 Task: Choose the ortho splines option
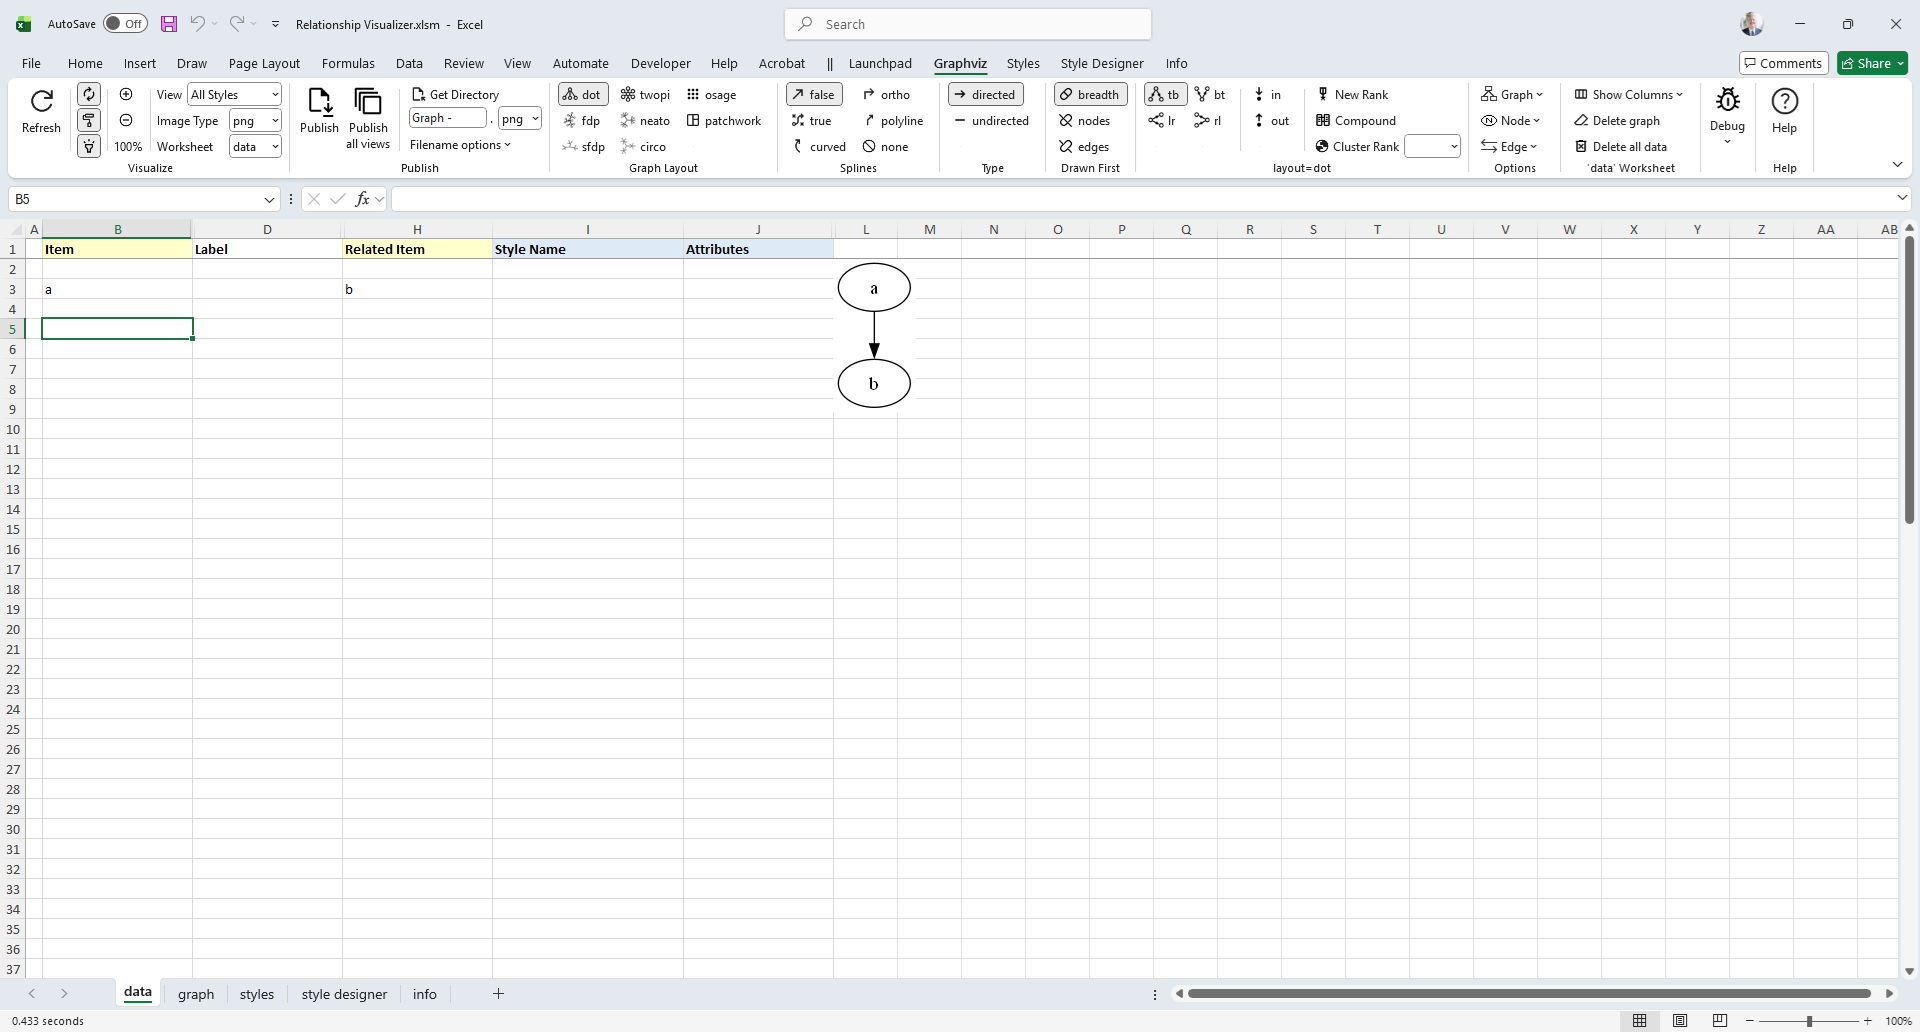[x=886, y=95]
